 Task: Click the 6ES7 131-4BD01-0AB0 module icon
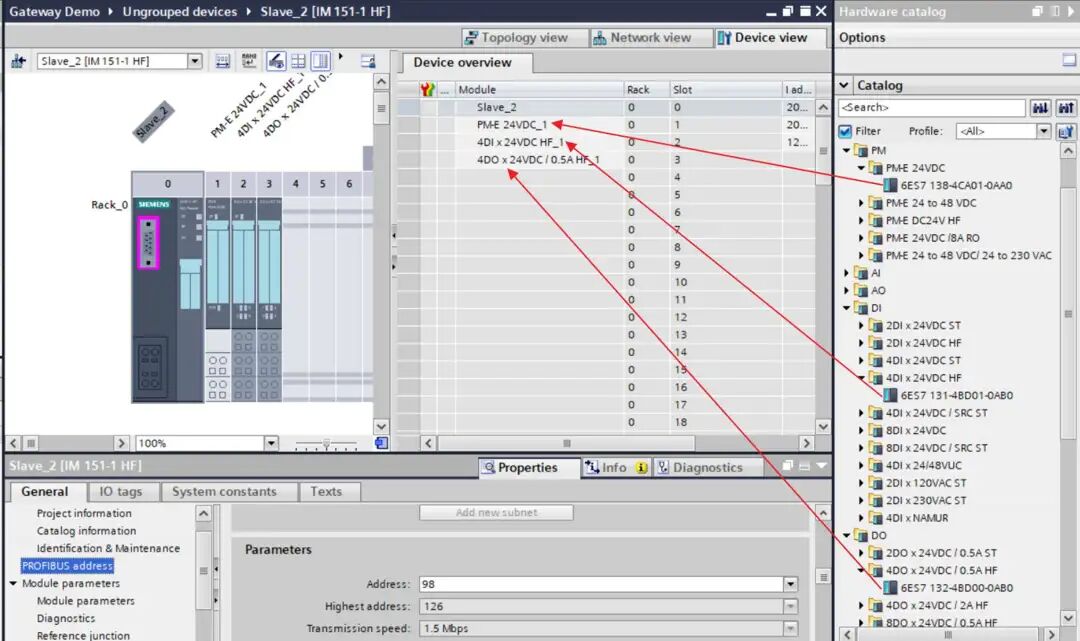coord(891,395)
